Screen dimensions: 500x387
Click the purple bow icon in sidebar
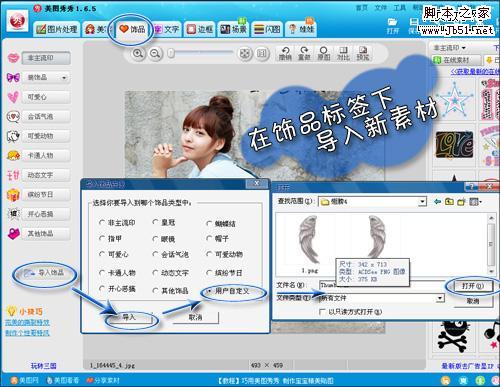[13, 78]
